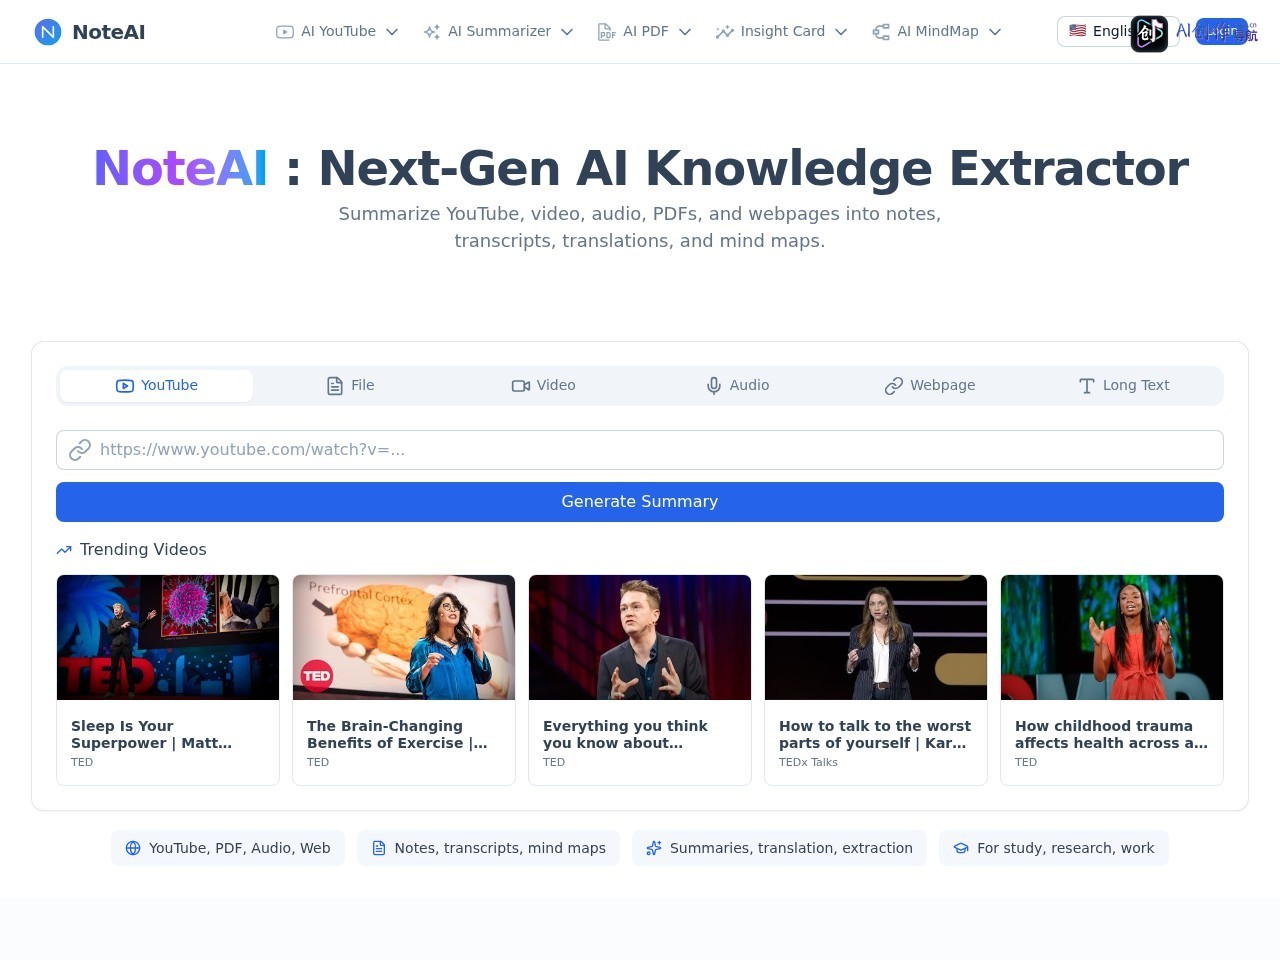Screen dimensions: 1280x960
Task: Expand the AI PDF menu
Action: tap(644, 32)
